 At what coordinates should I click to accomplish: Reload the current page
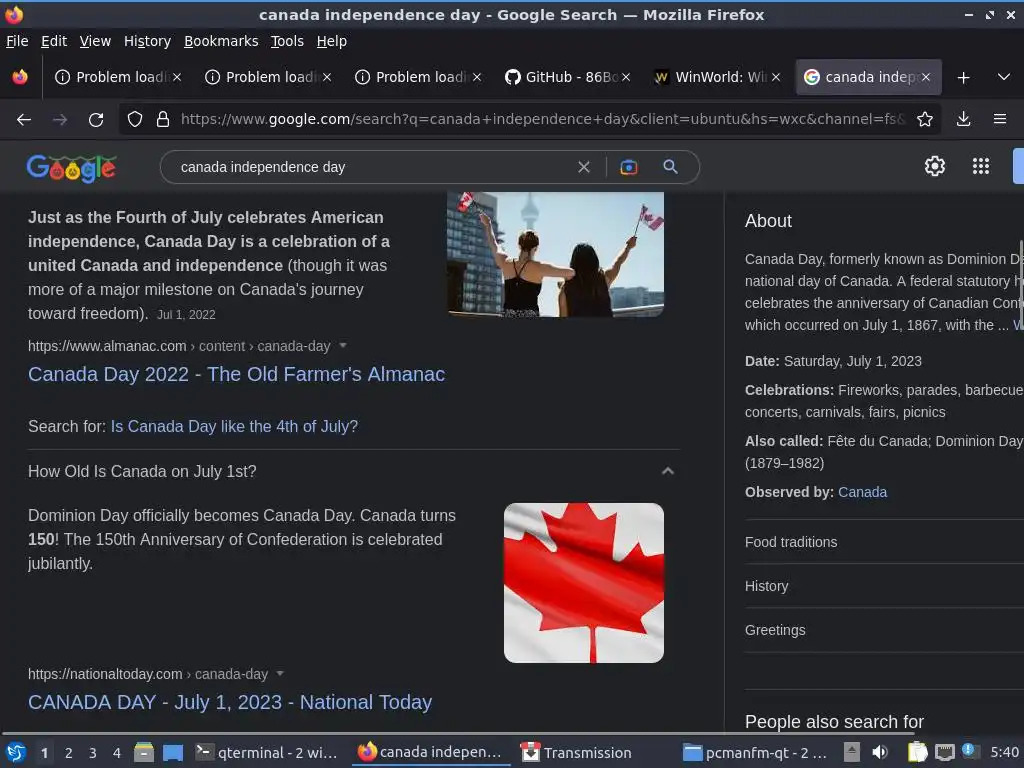coord(96,120)
